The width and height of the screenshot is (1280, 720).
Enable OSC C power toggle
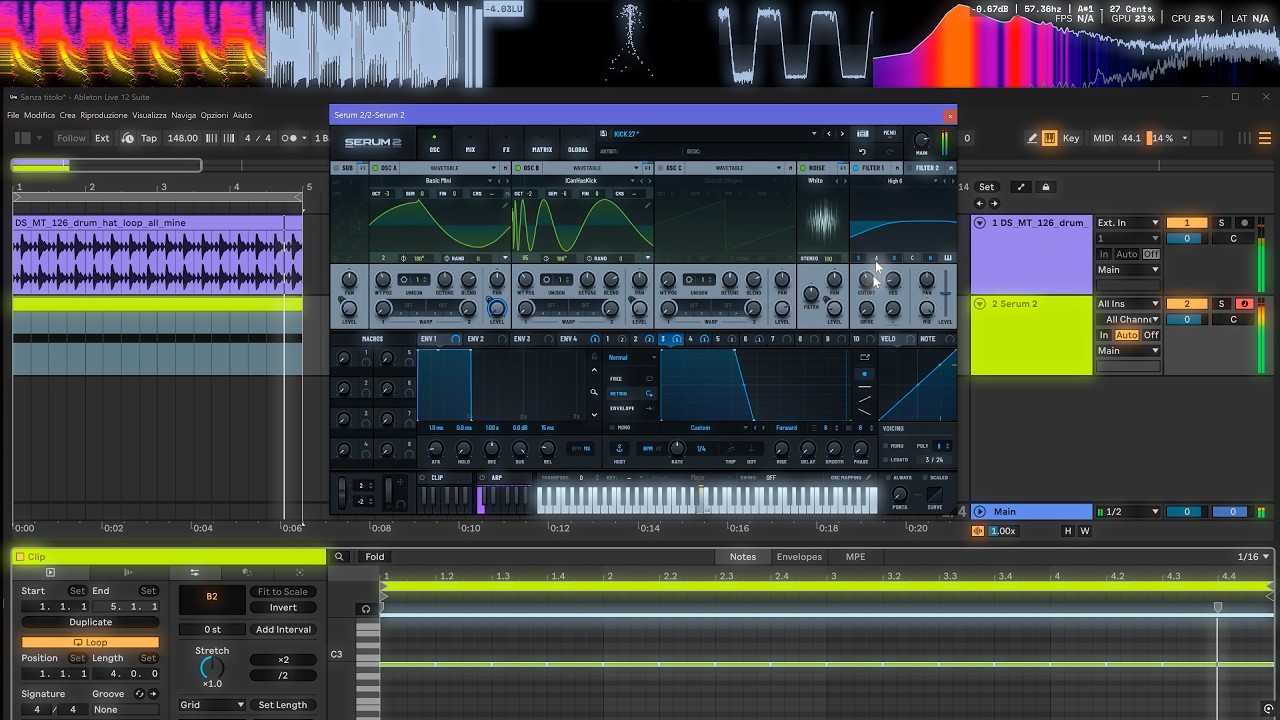pos(660,168)
